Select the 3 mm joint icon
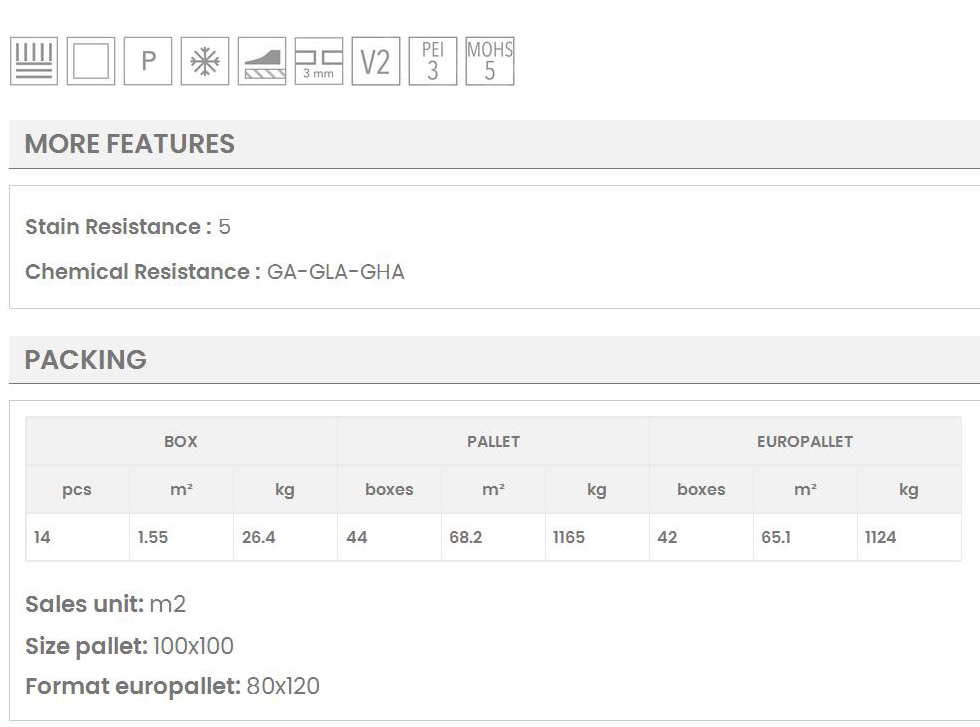The image size is (980, 727). point(319,62)
